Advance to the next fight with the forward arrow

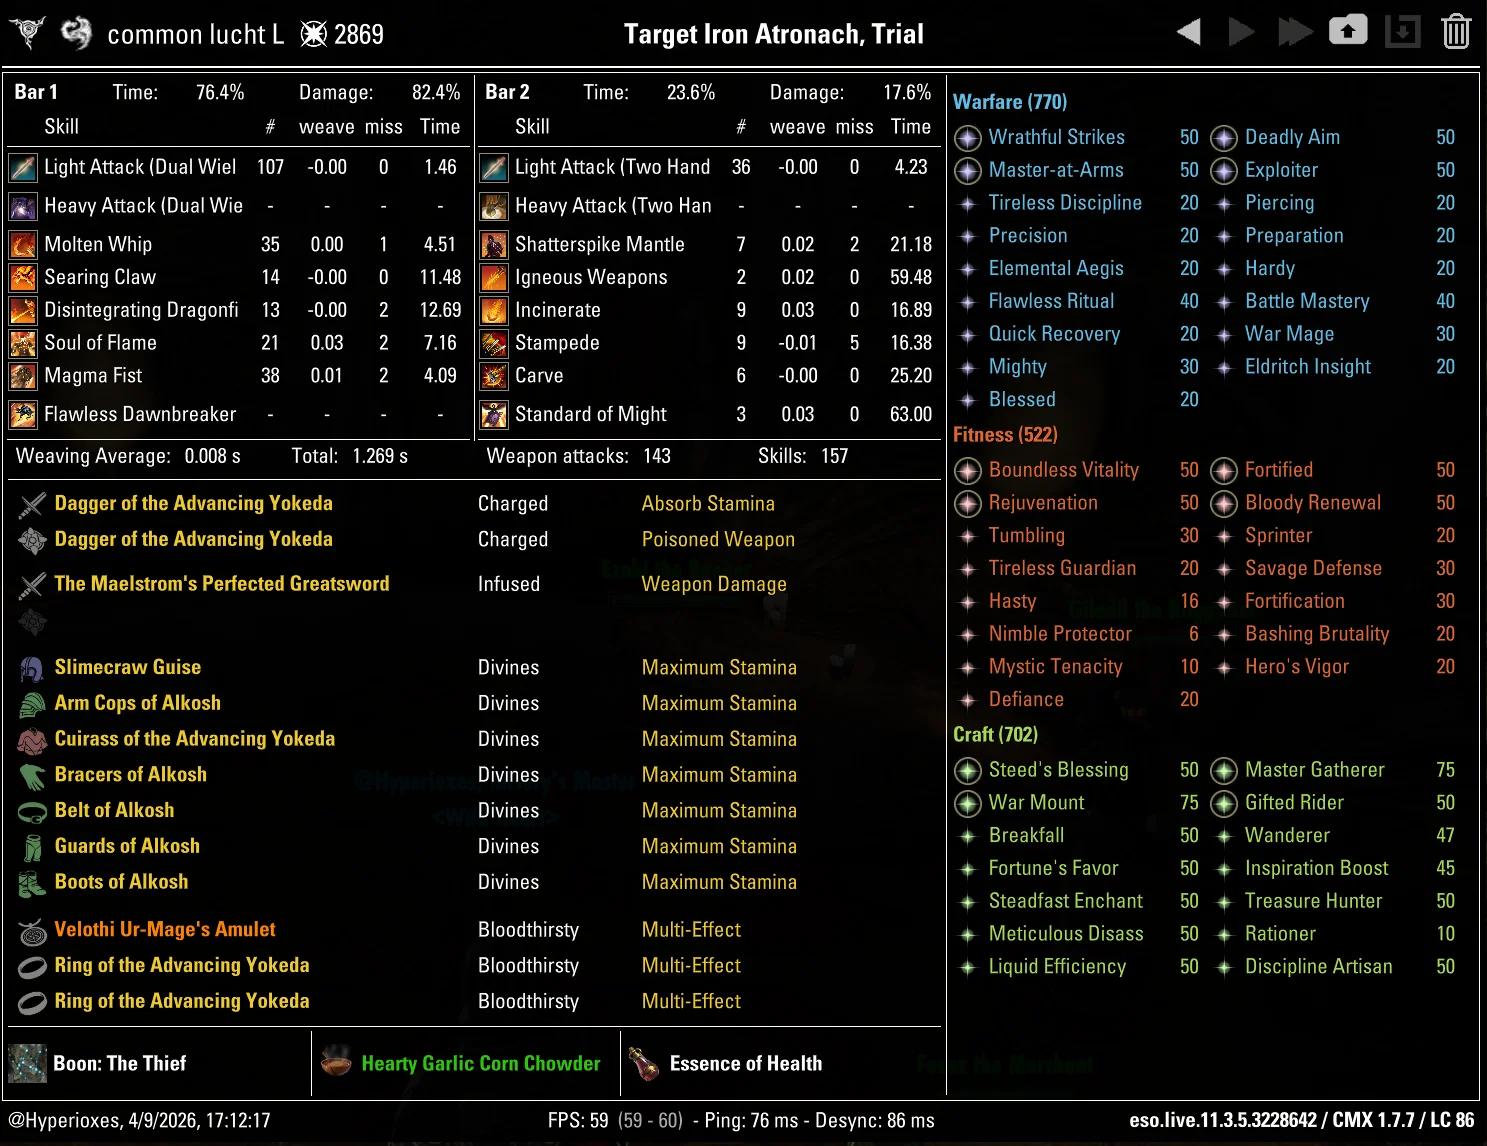pos(1242,31)
